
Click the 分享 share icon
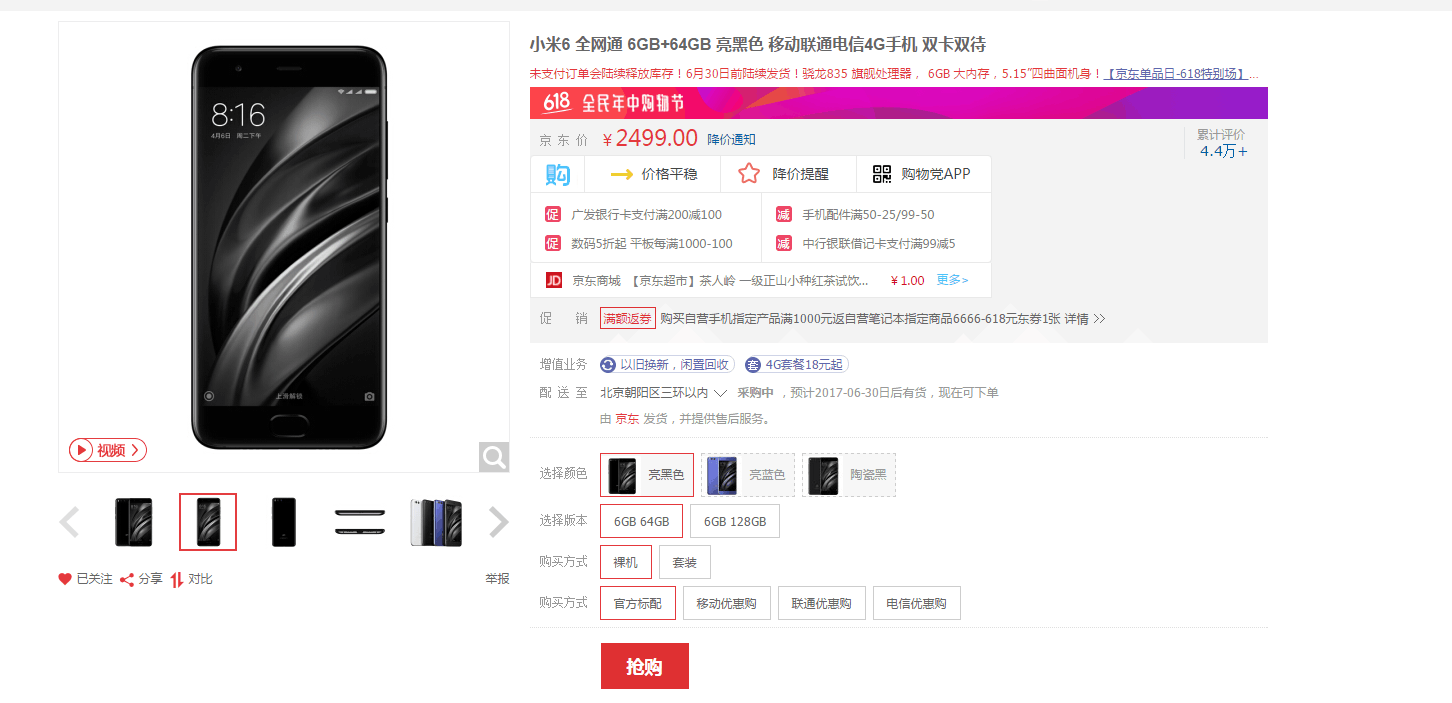tap(127, 579)
